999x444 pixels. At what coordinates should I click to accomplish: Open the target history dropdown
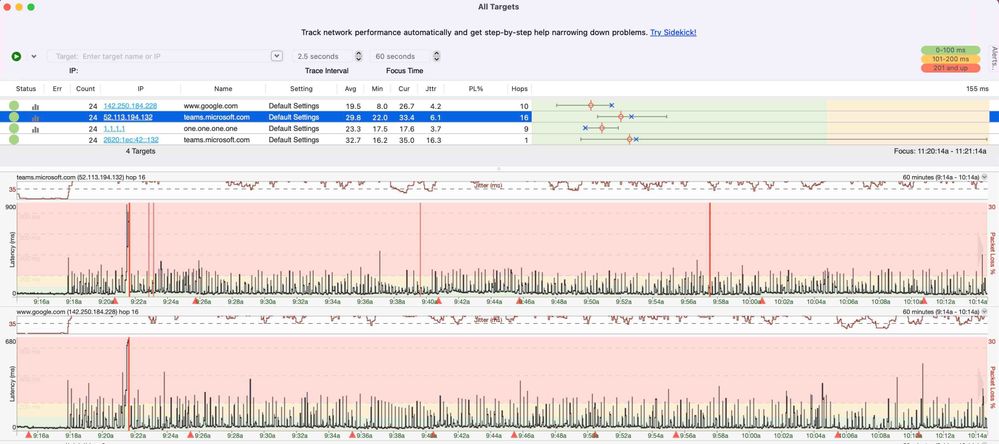pos(277,56)
